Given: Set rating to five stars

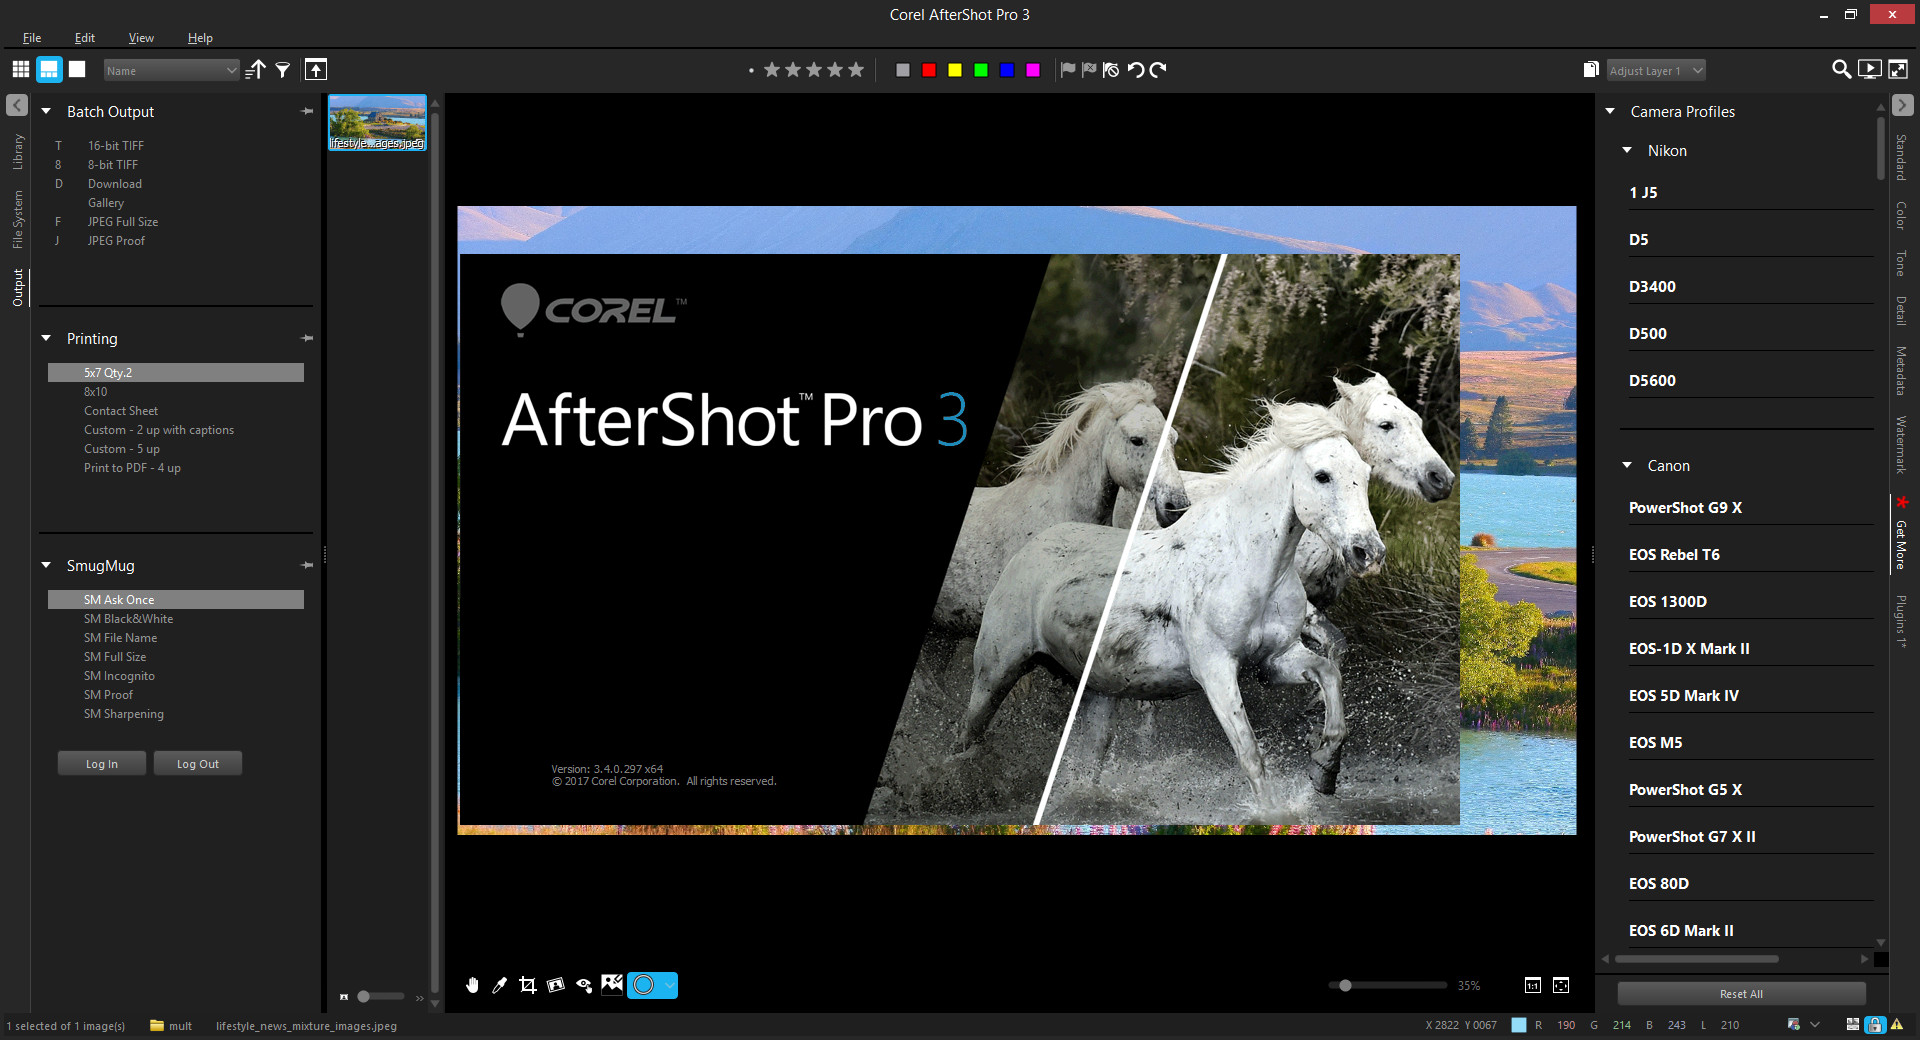Looking at the screenshot, I should tap(856, 70).
